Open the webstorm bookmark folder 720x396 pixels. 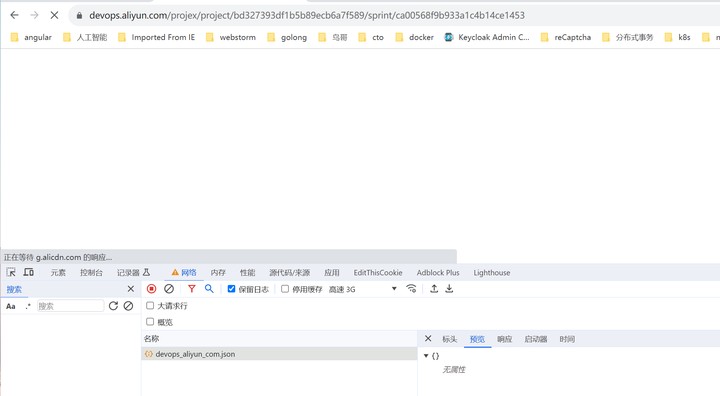tap(231, 37)
